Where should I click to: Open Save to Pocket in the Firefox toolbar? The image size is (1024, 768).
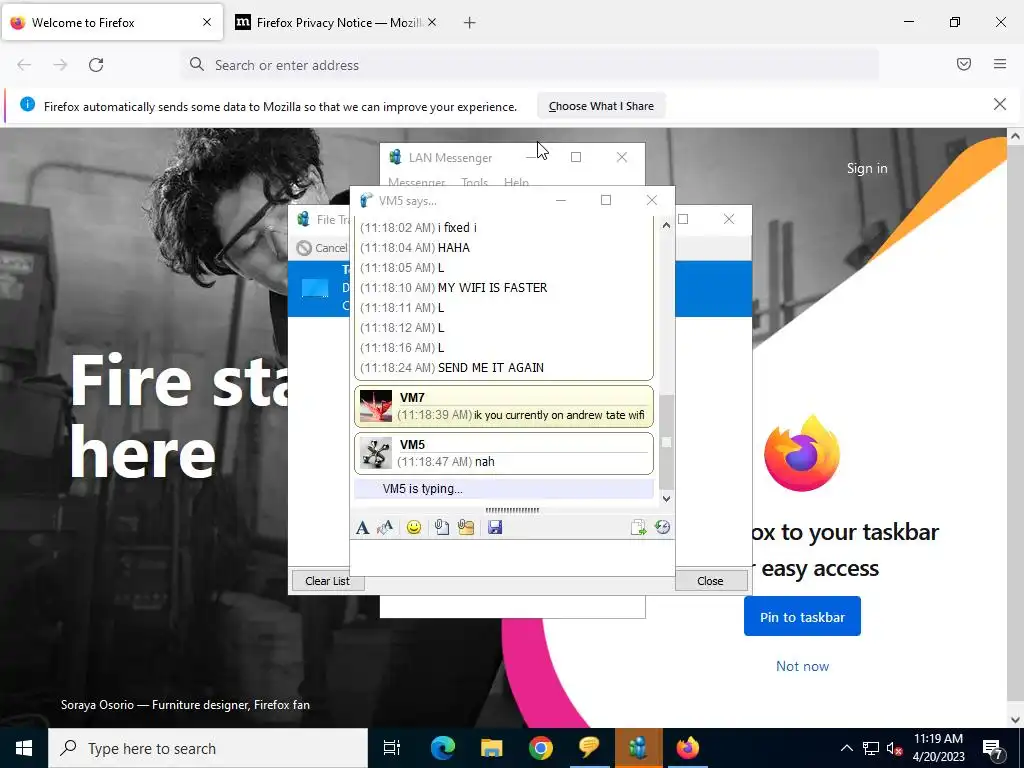tap(964, 64)
